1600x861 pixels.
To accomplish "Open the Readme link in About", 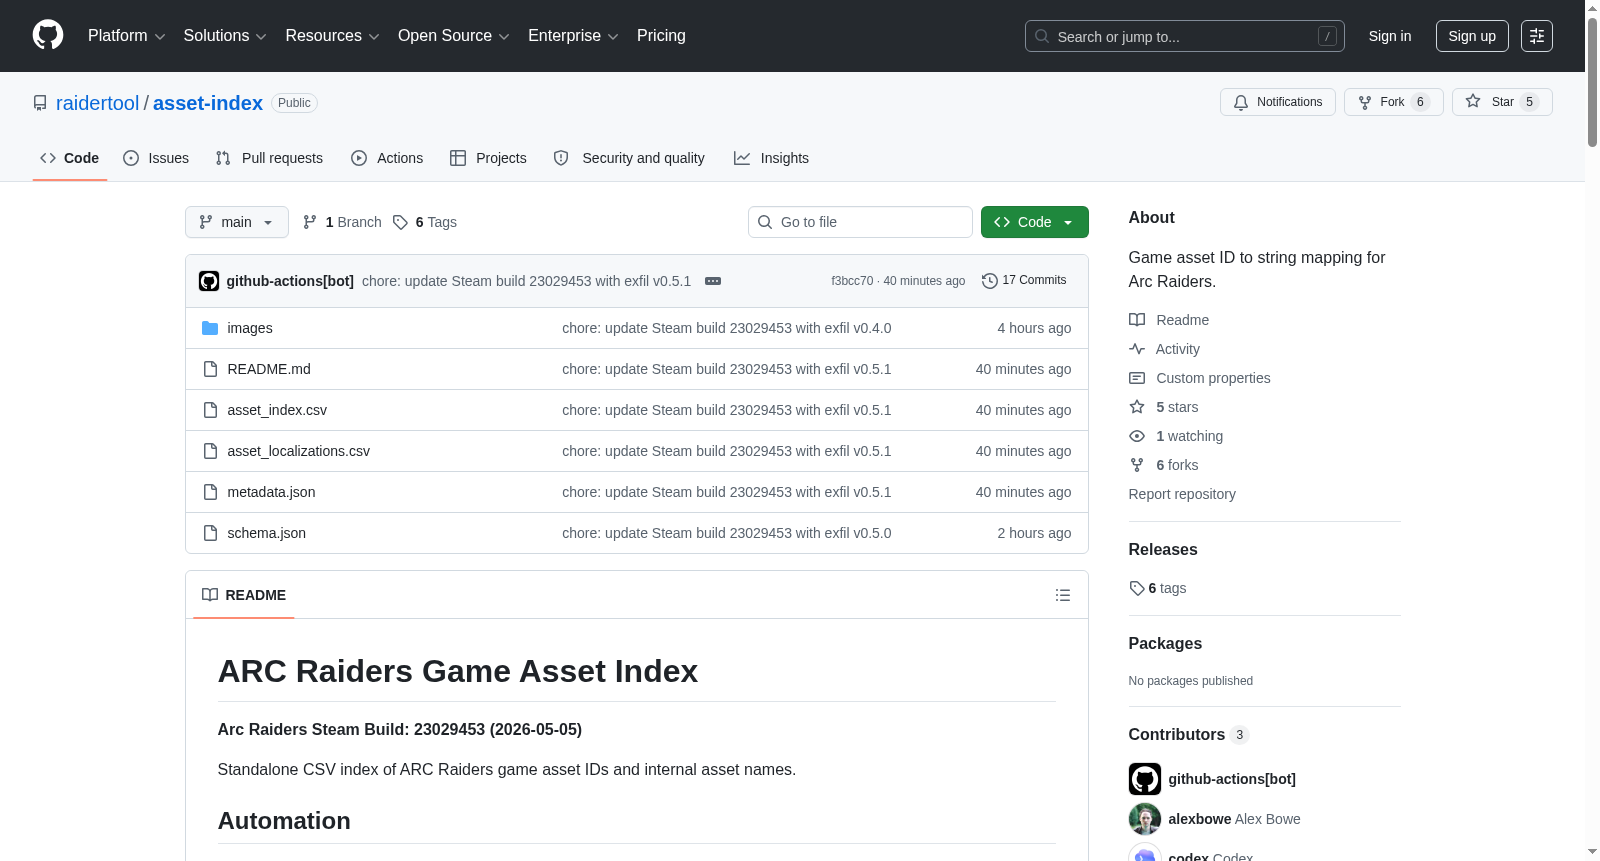I will pos(1169,320).
